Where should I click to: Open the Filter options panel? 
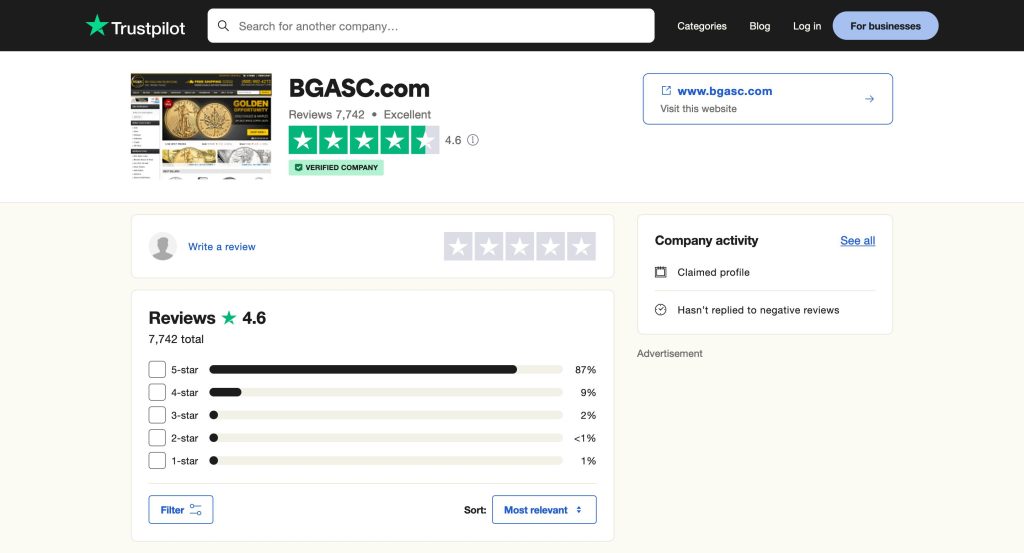[x=181, y=510]
